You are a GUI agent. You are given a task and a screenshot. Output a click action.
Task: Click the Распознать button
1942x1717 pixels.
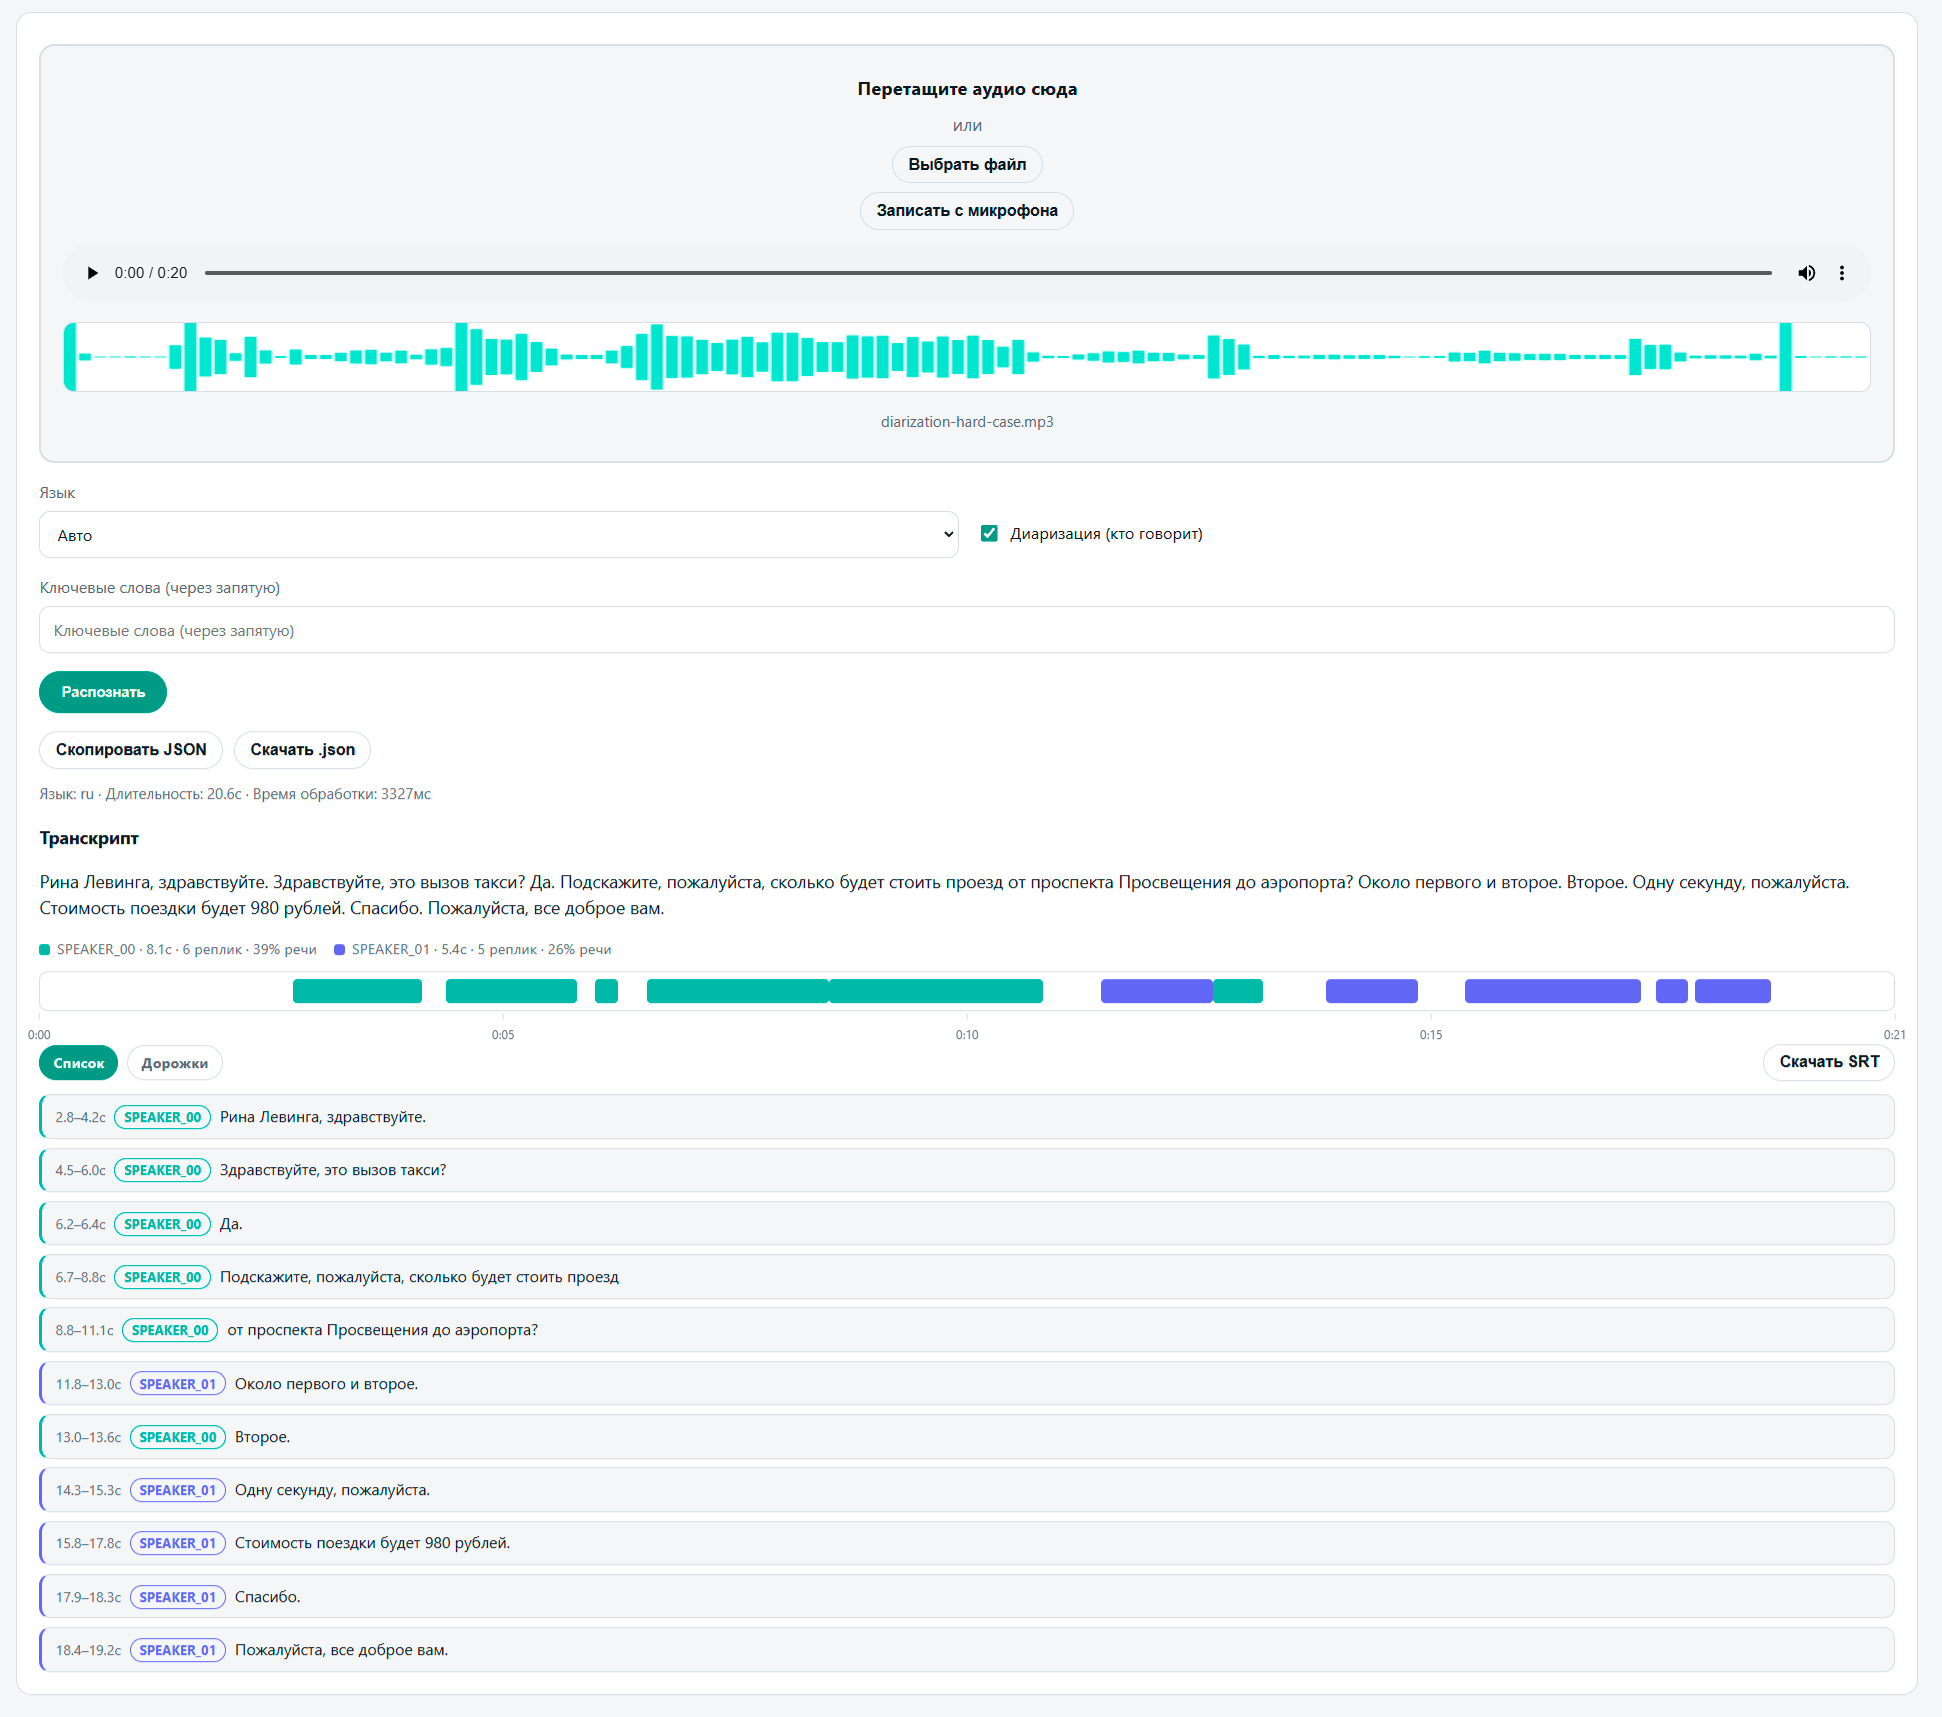pyautogui.click(x=103, y=692)
